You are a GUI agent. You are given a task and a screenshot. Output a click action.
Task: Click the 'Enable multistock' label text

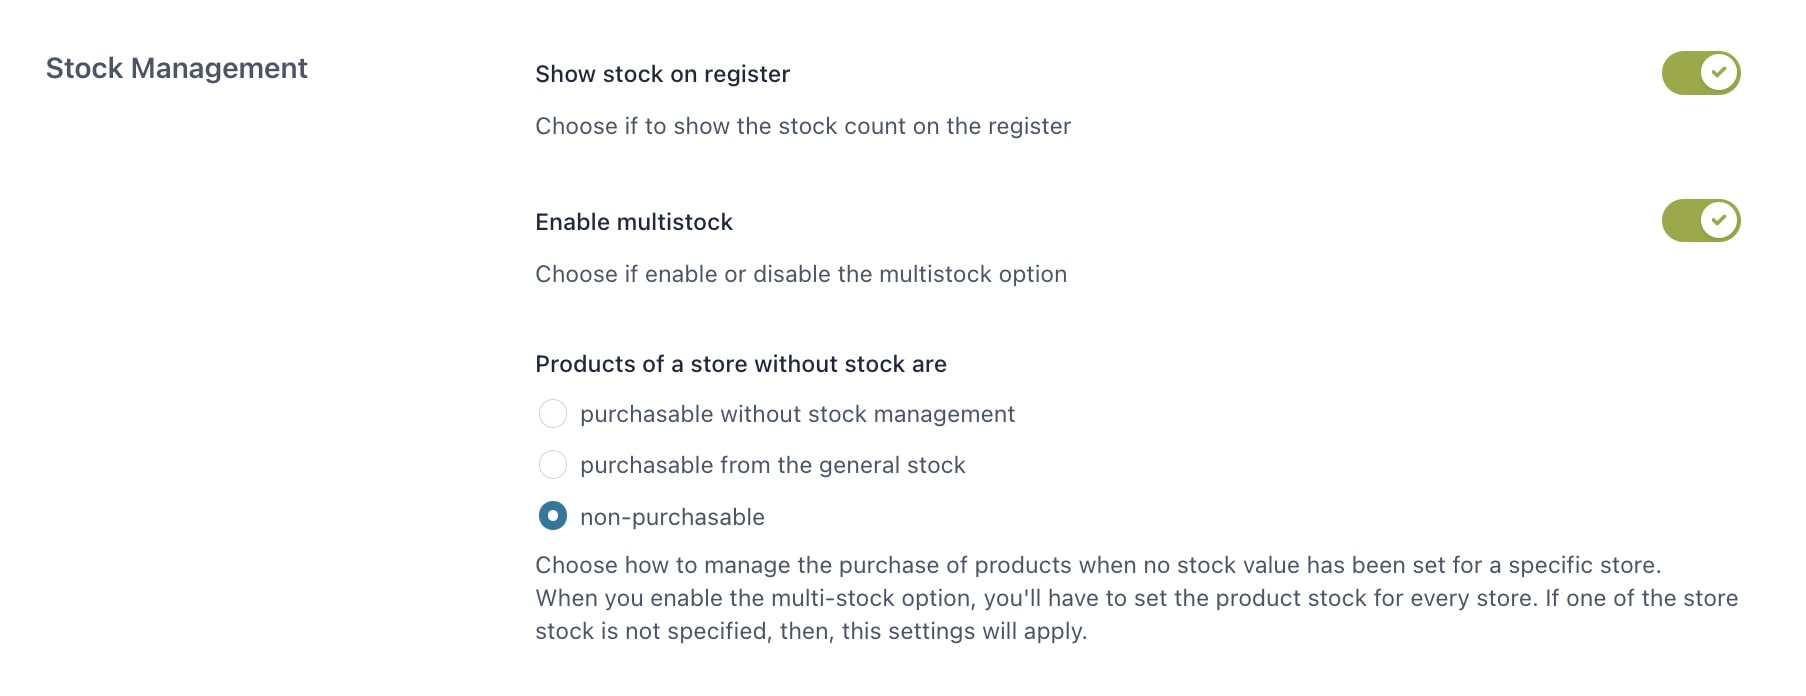(634, 222)
